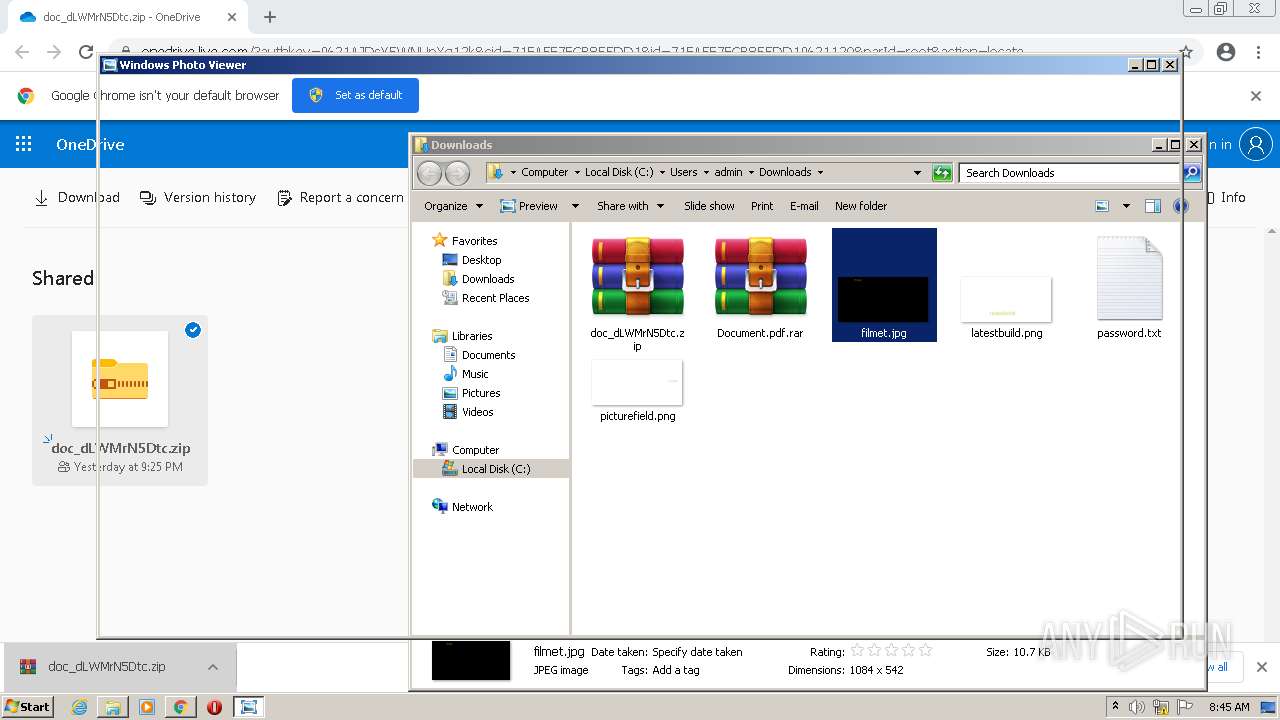Open Documents library
This screenshot has height=720, width=1280.
click(x=488, y=355)
